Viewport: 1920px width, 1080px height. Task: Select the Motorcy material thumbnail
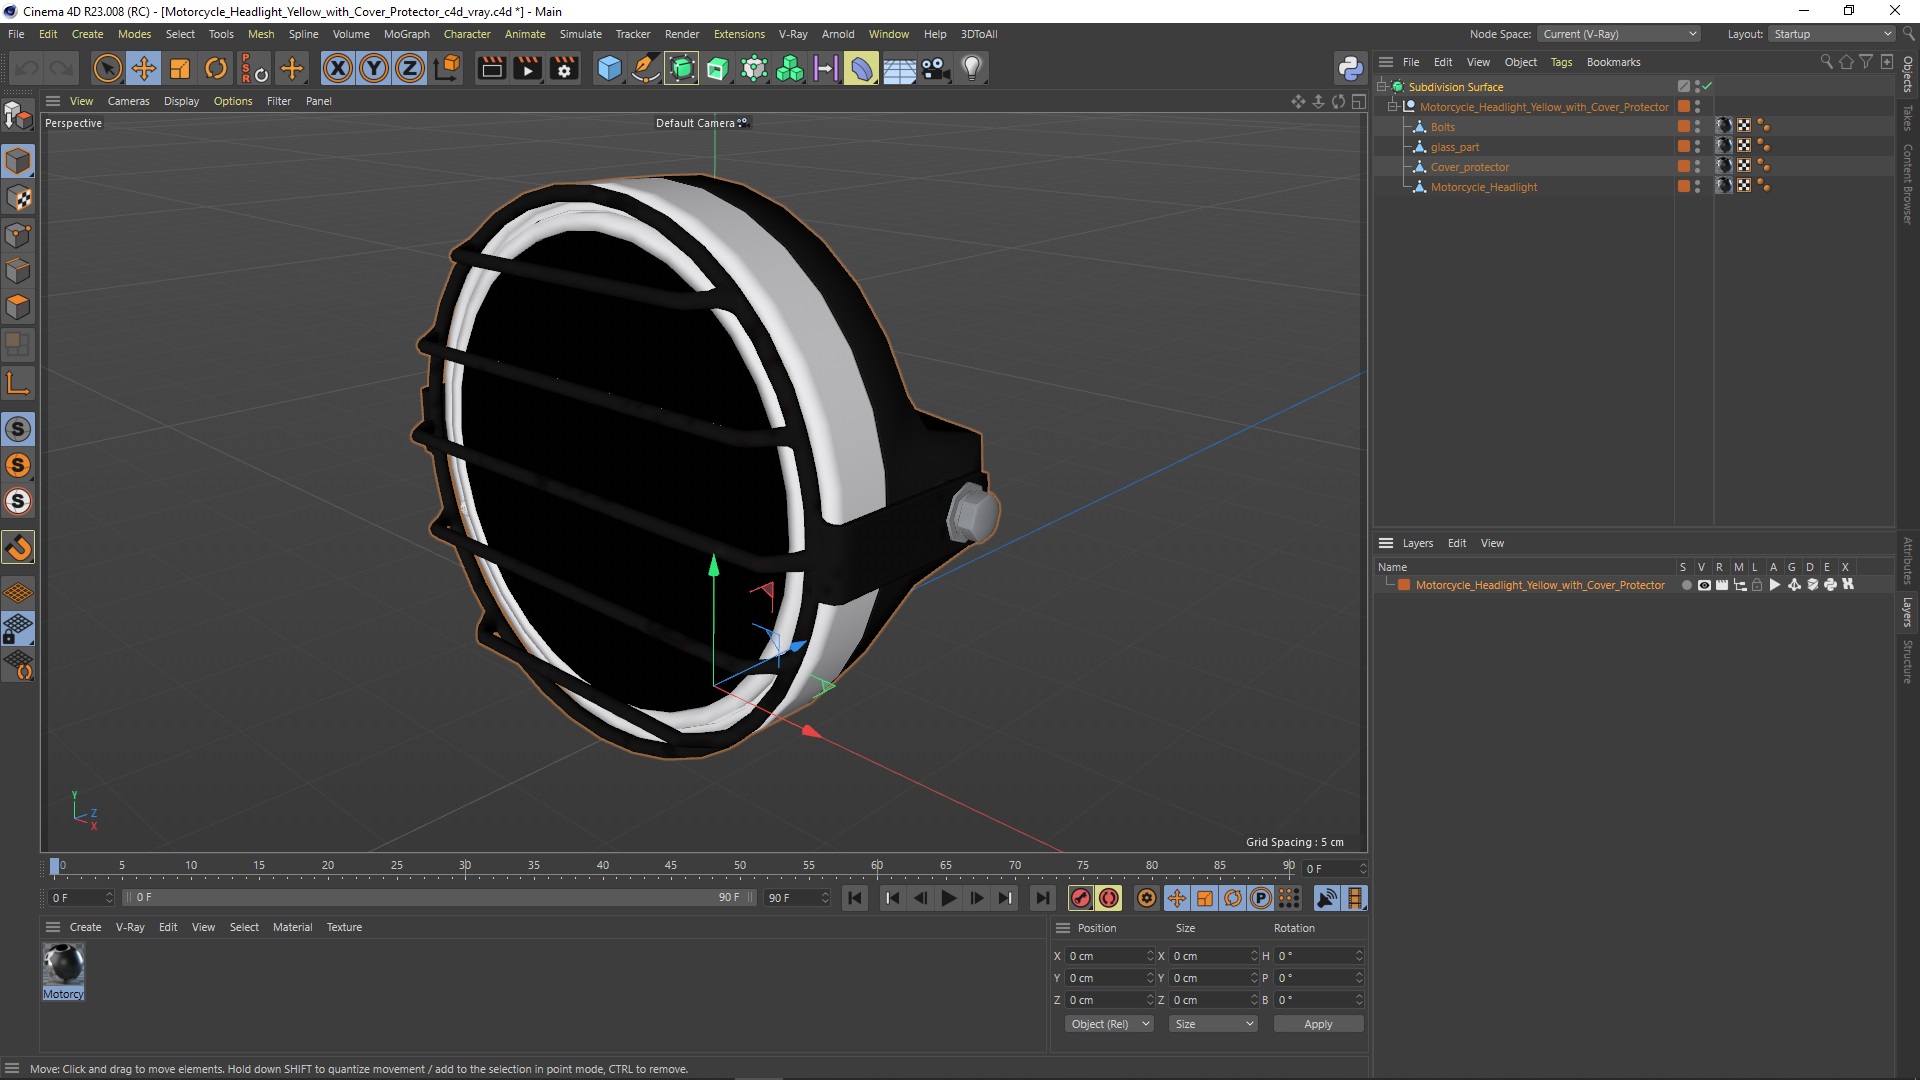click(x=64, y=965)
